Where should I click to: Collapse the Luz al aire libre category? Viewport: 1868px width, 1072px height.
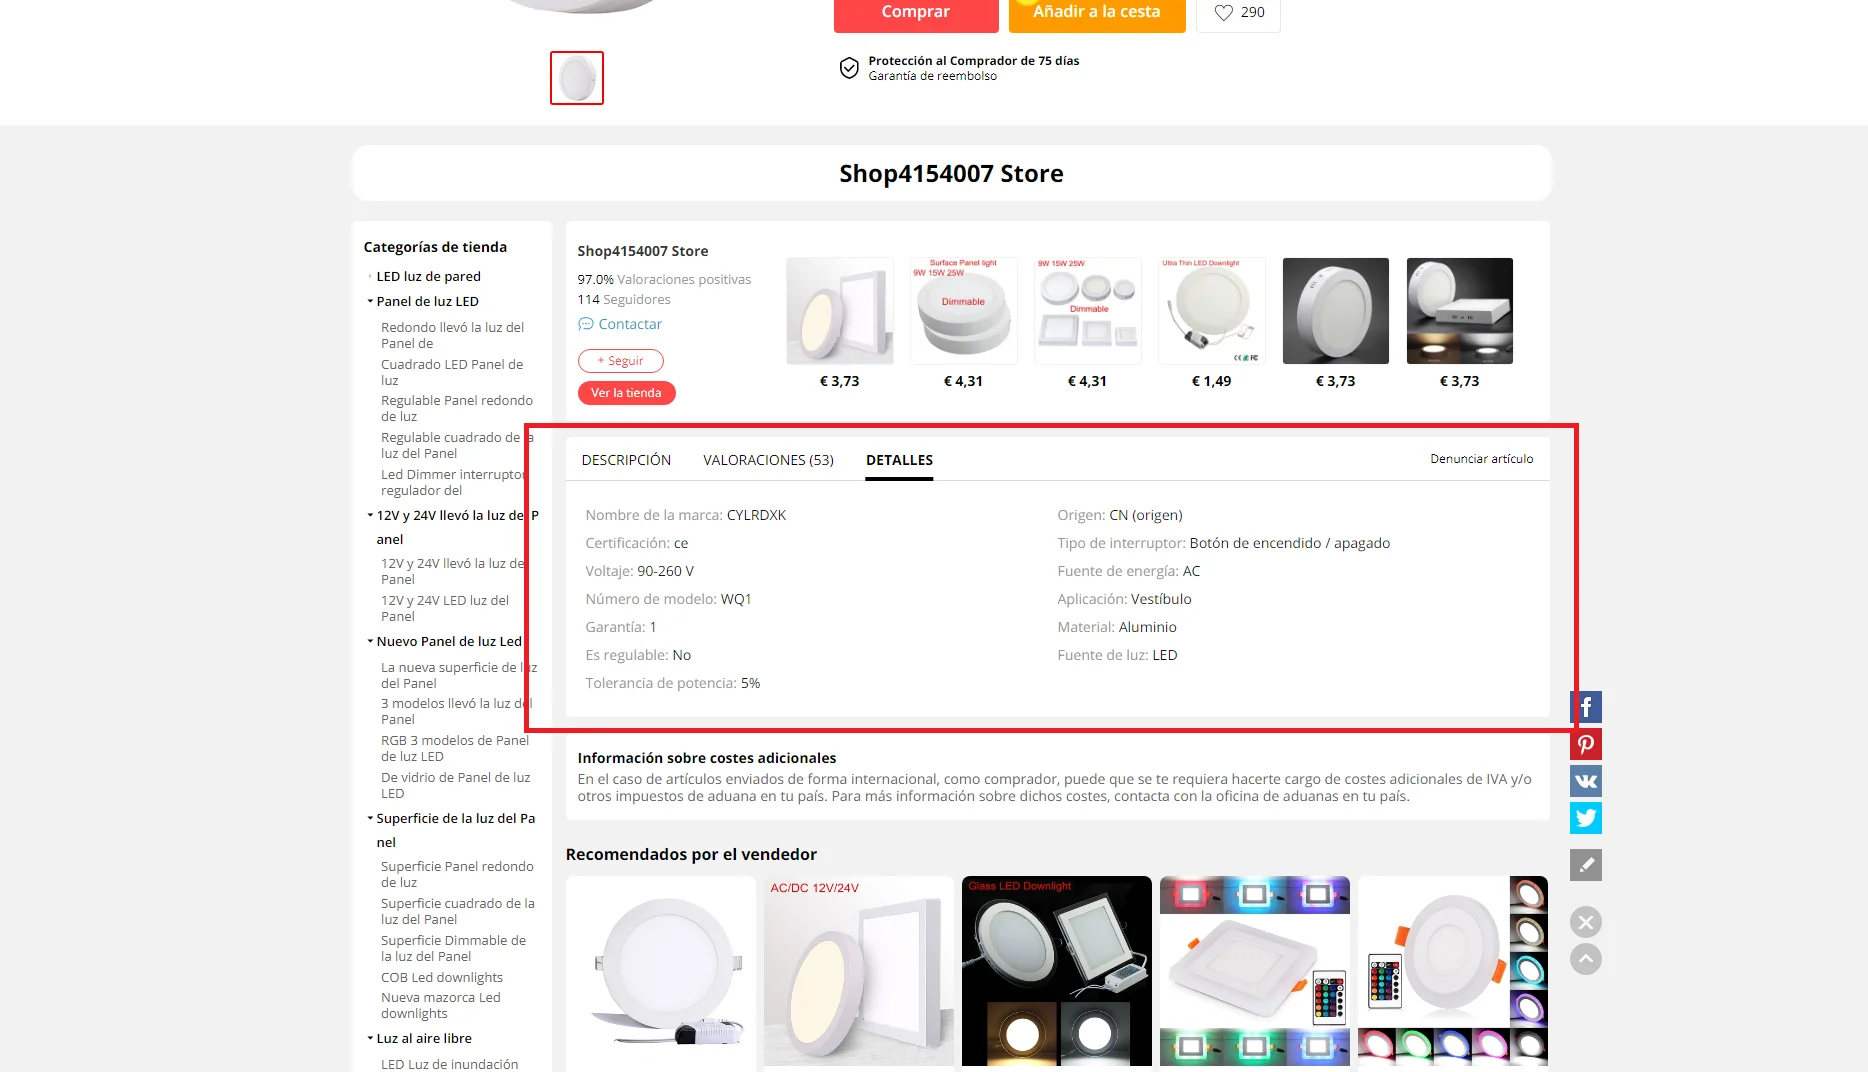coord(370,1038)
